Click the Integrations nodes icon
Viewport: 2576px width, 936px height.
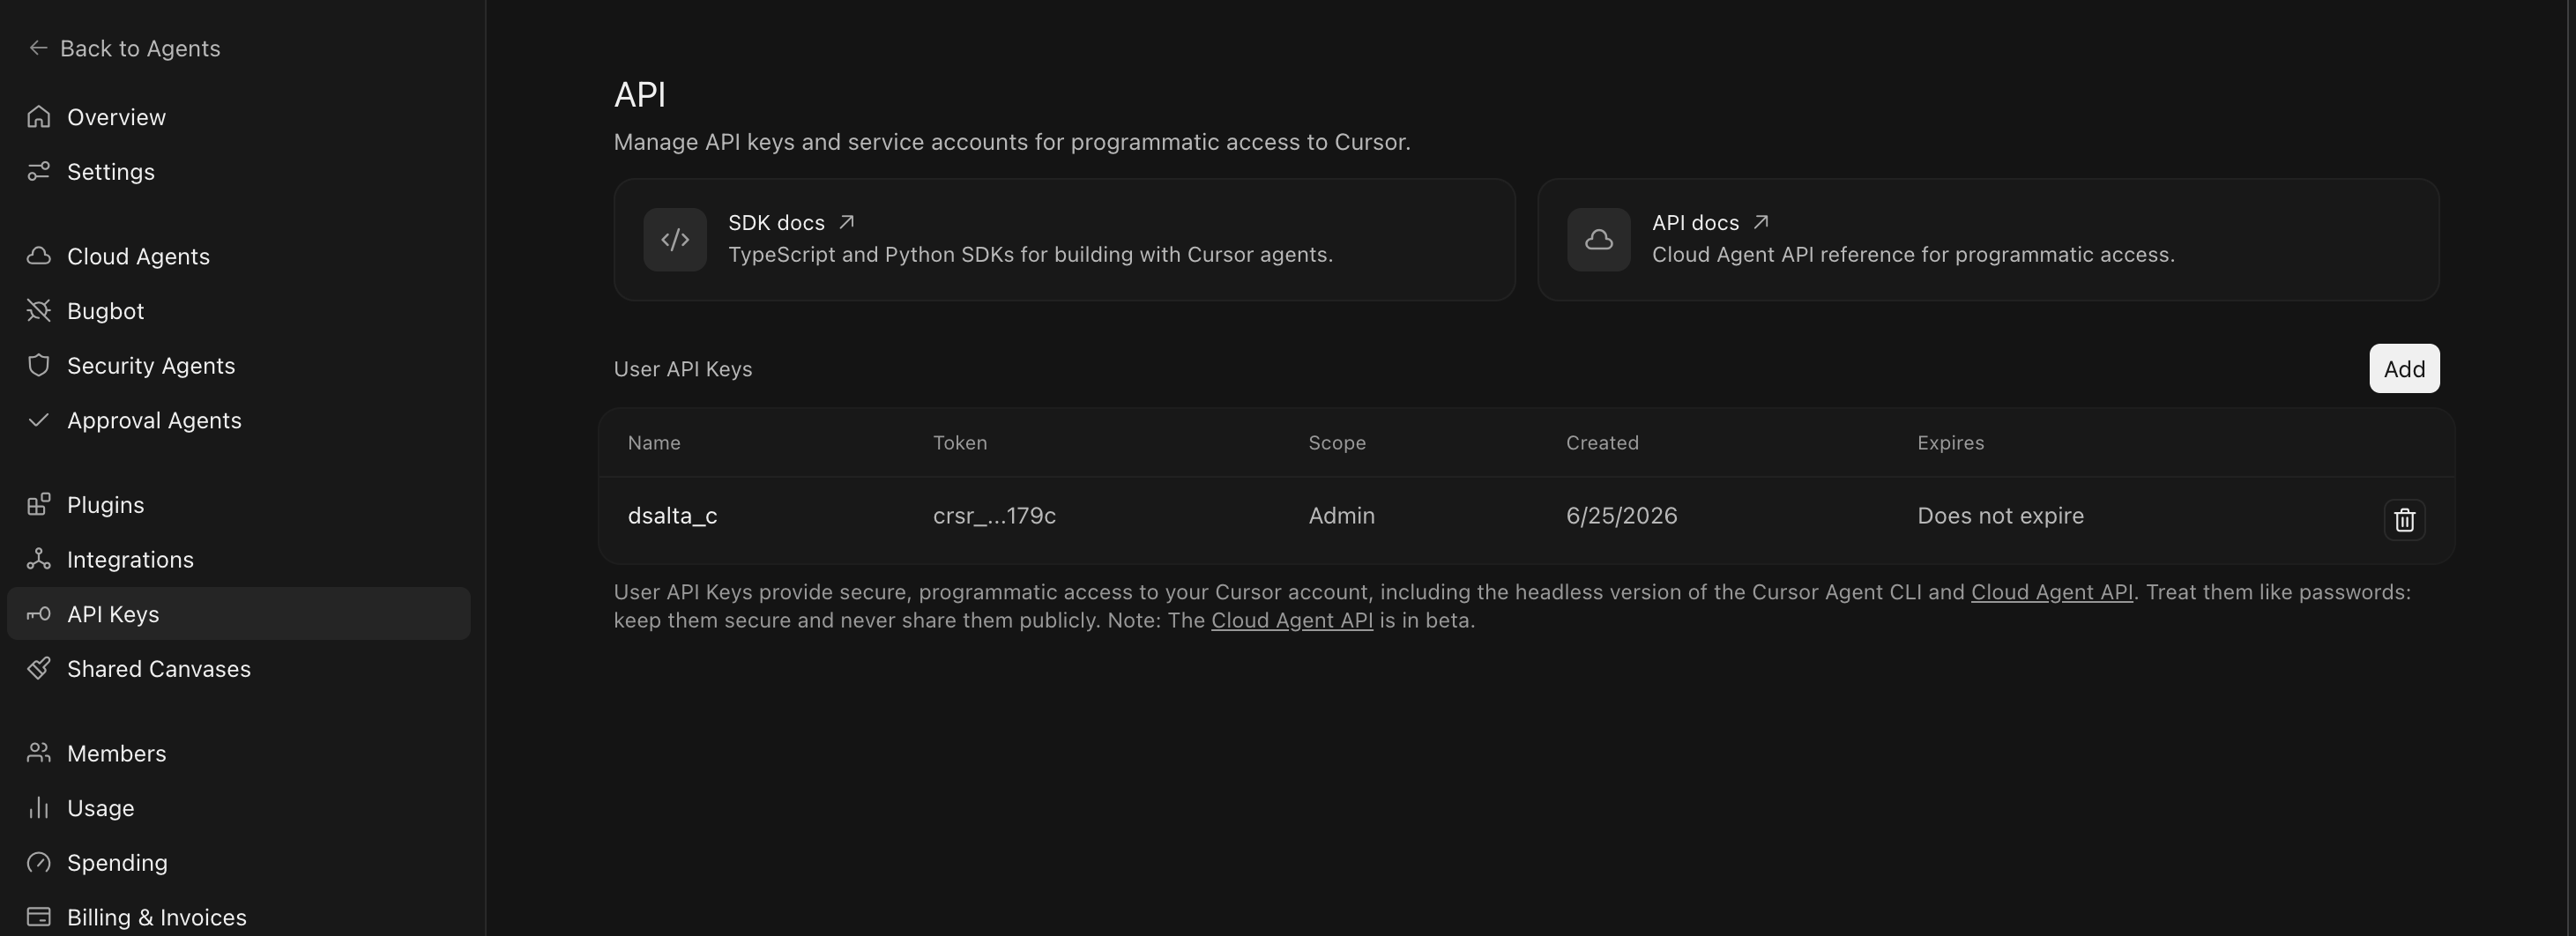click(38, 559)
